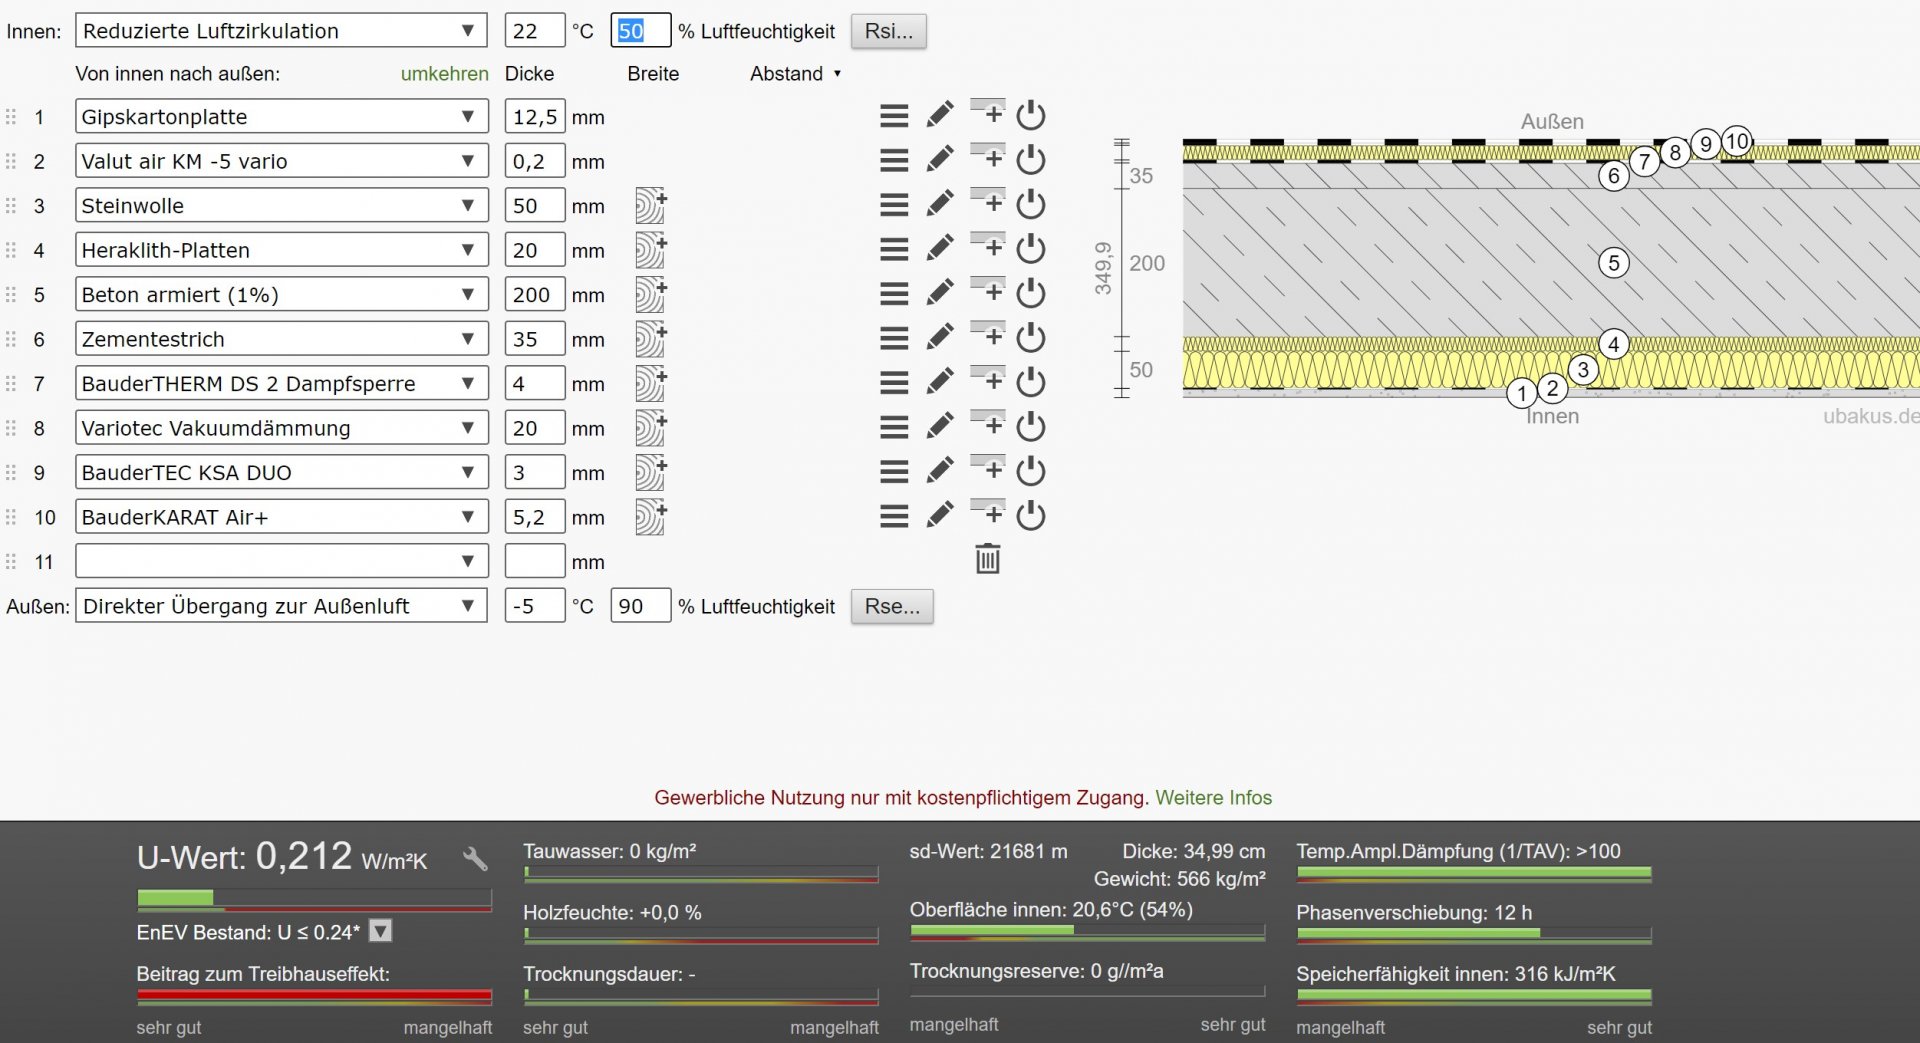Open the EnEV Bestand requirement dropdown arrow
This screenshot has height=1043, width=1920.
pyautogui.click(x=380, y=932)
